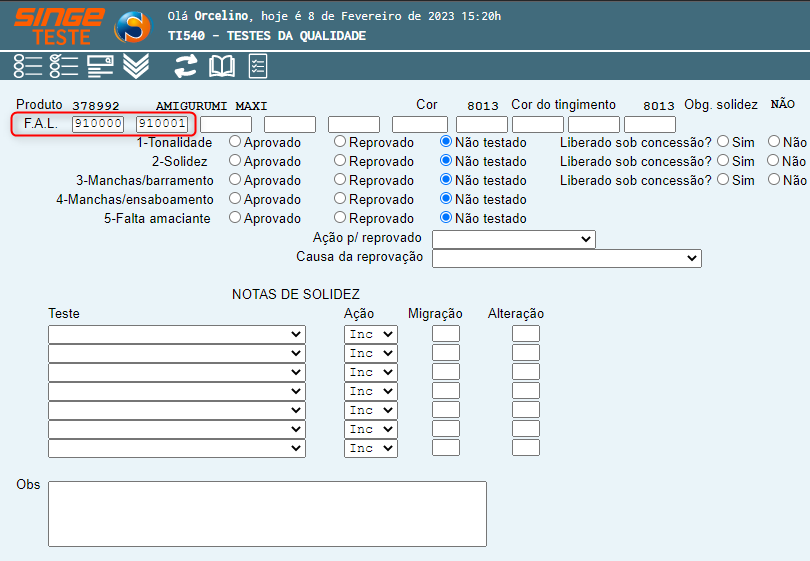The height and width of the screenshot is (561, 810).
Task: Click the first Migração input box
Action: [x=446, y=334]
